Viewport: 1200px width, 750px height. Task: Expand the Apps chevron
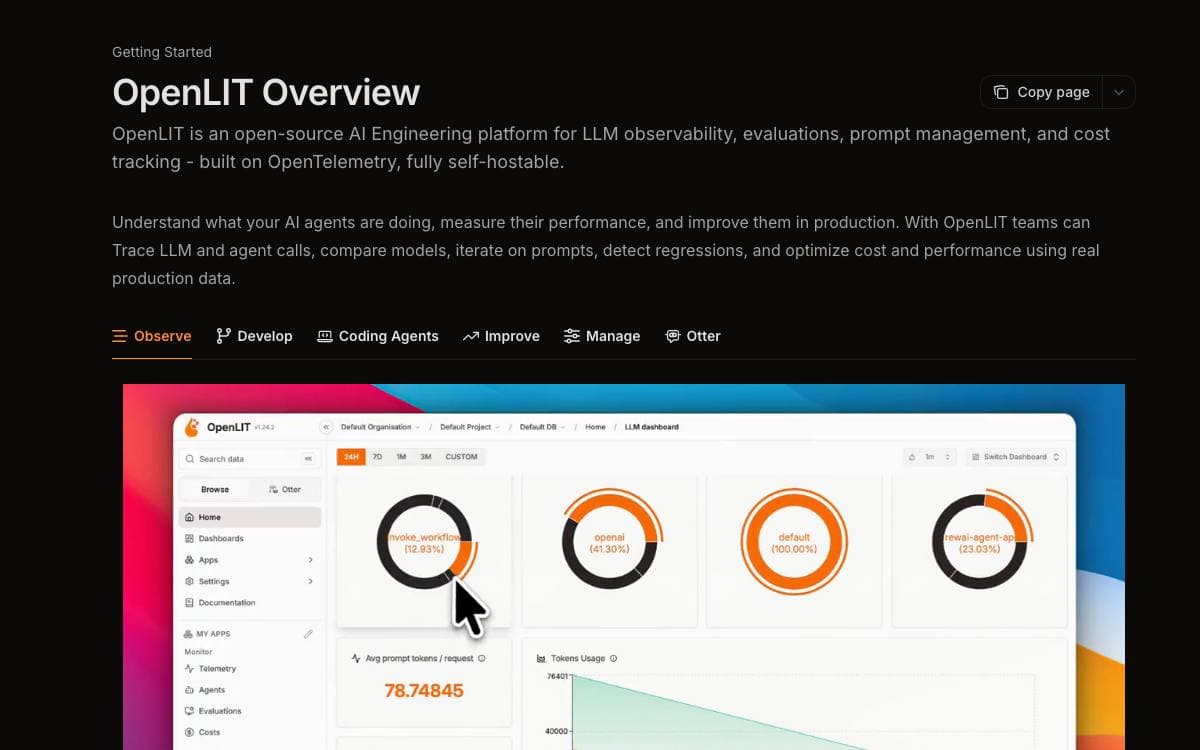coord(310,560)
